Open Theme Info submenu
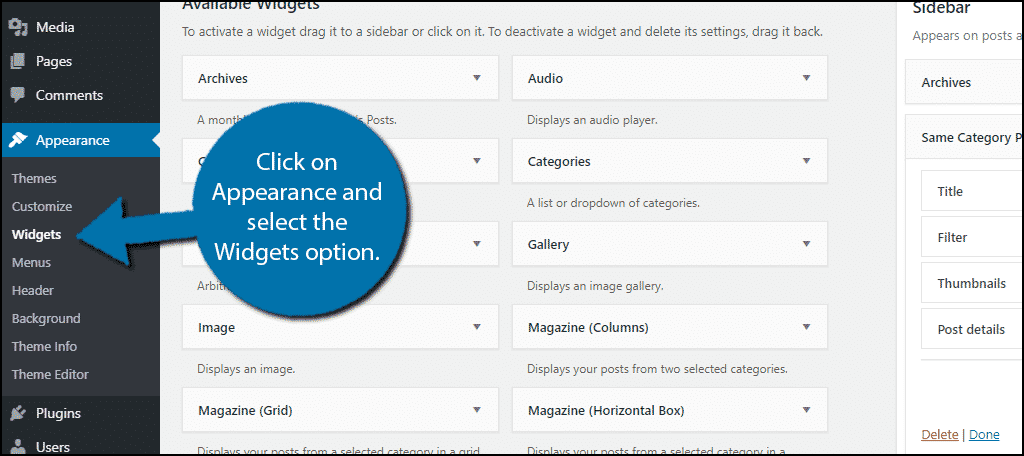The width and height of the screenshot is (1024, 456). click(x=44, y=347)
